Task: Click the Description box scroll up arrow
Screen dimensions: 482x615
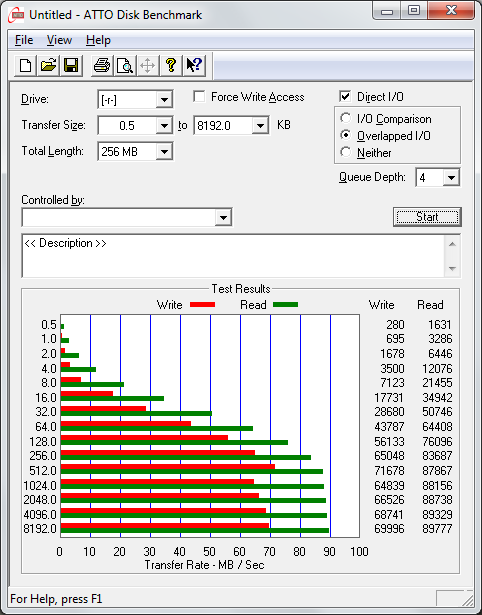Action: (x=452, y=244)
